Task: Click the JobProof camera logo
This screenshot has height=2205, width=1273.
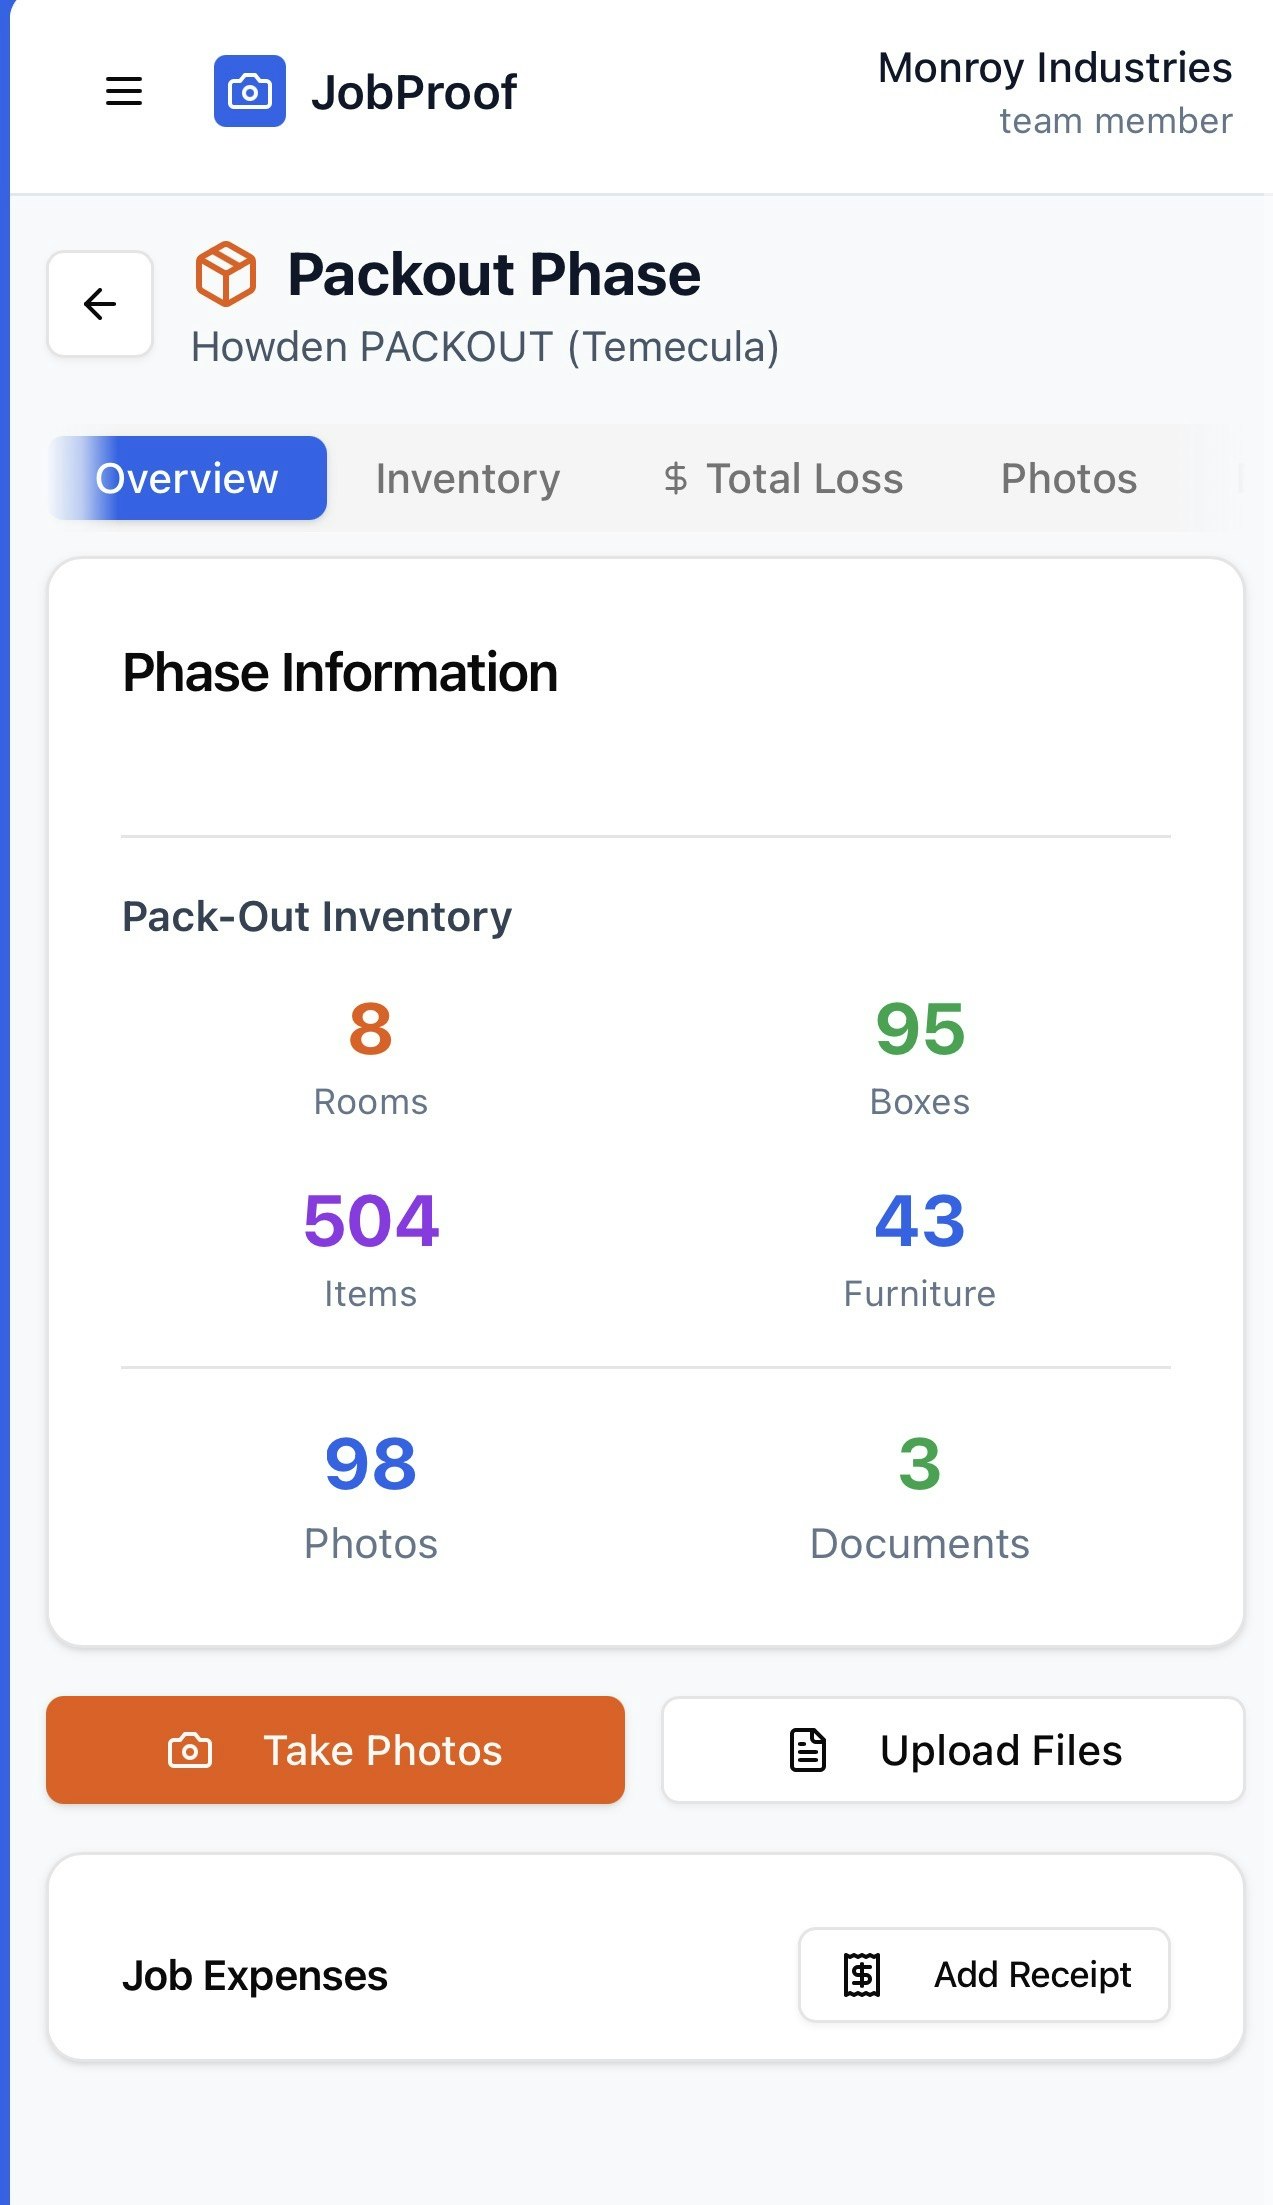Action: click(250, 91)
